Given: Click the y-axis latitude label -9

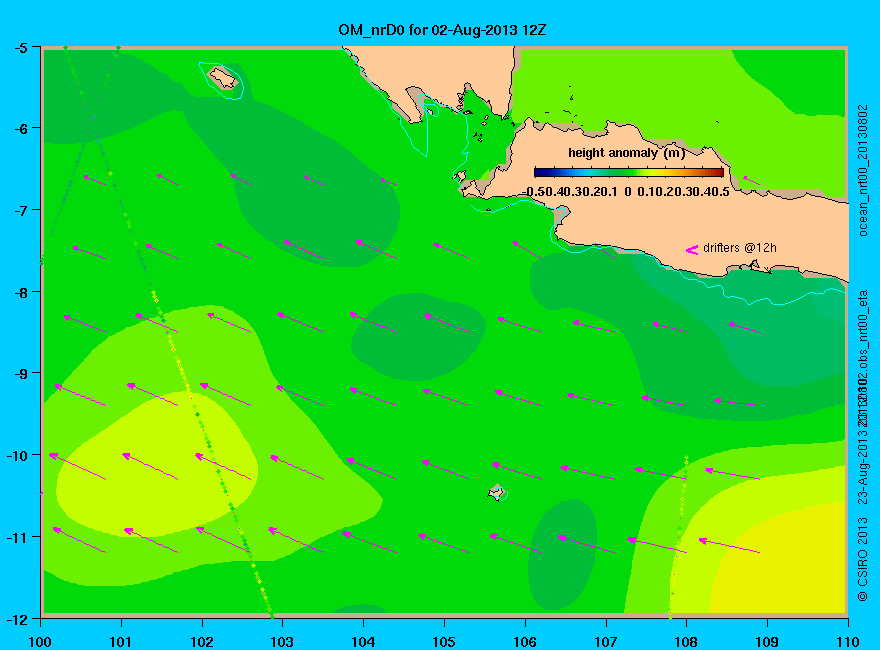Looking at the screenshot, I should [x=20, y=373].
